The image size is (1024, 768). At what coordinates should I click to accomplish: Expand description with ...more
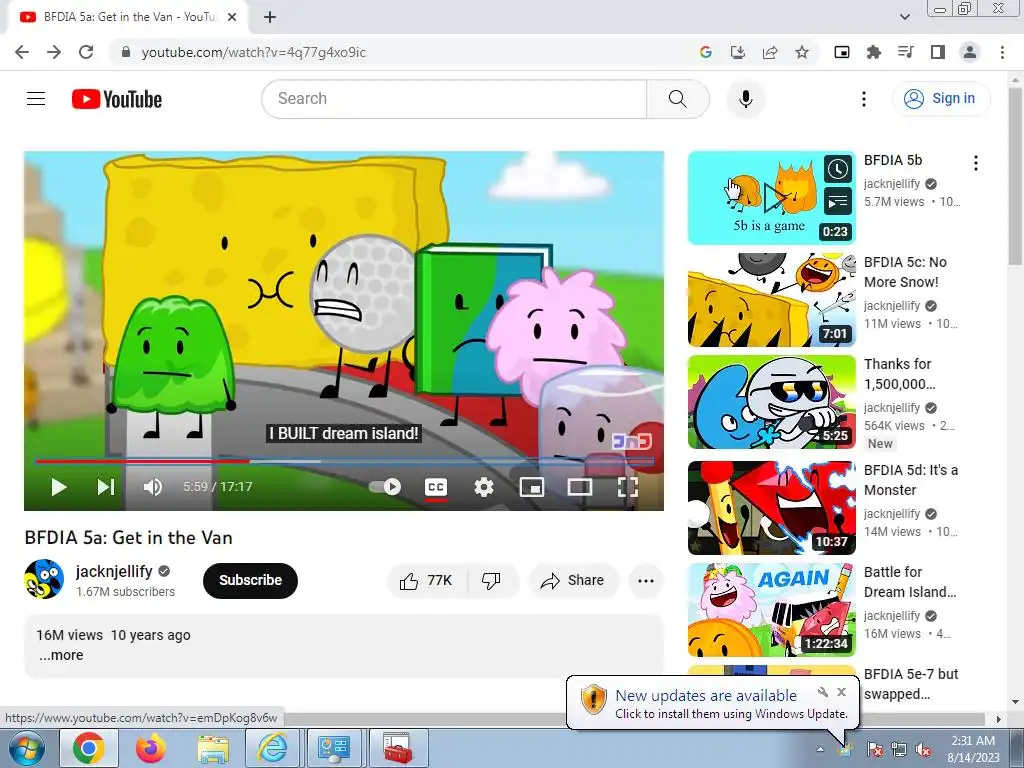(x=61, y=655)
